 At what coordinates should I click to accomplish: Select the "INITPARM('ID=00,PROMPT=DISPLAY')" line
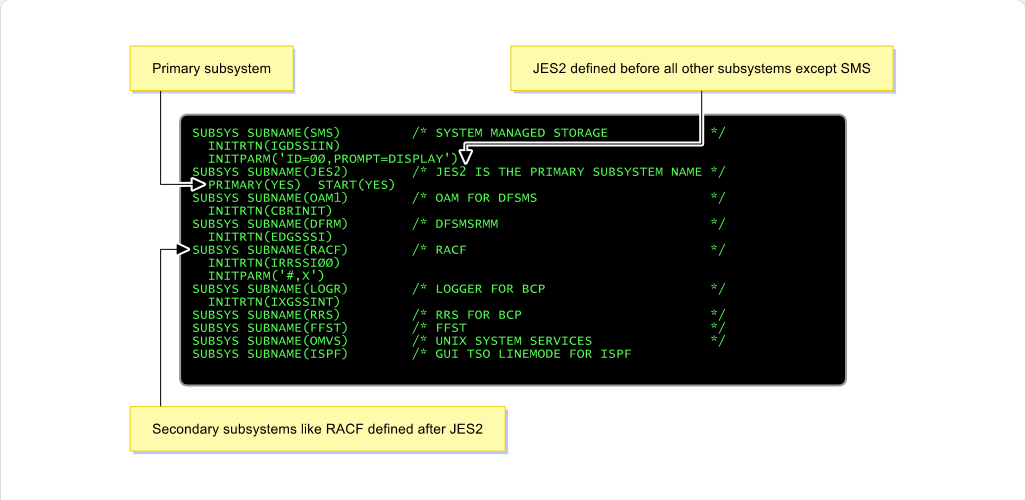point(333,159)
